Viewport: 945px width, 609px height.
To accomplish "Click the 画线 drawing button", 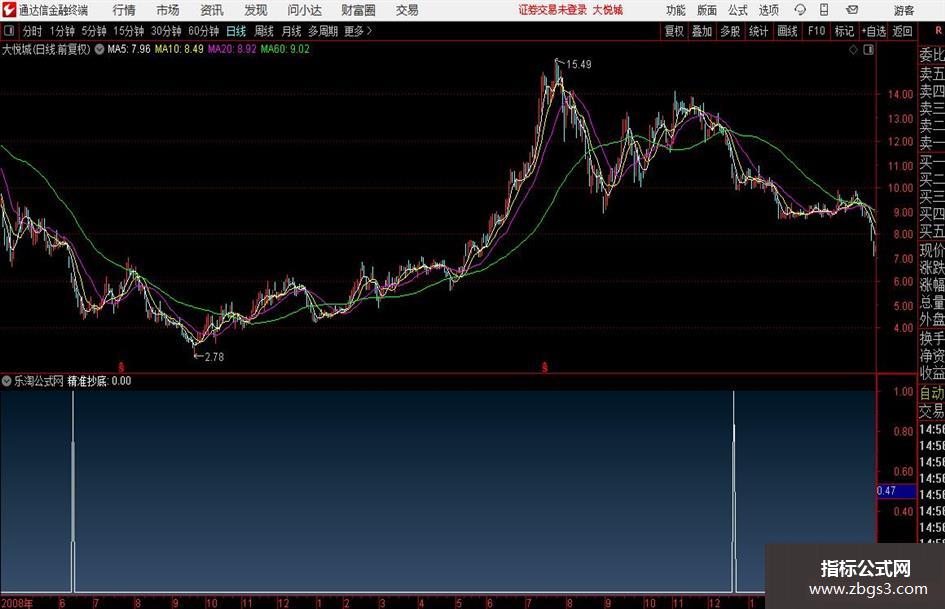I will [787, 31].
